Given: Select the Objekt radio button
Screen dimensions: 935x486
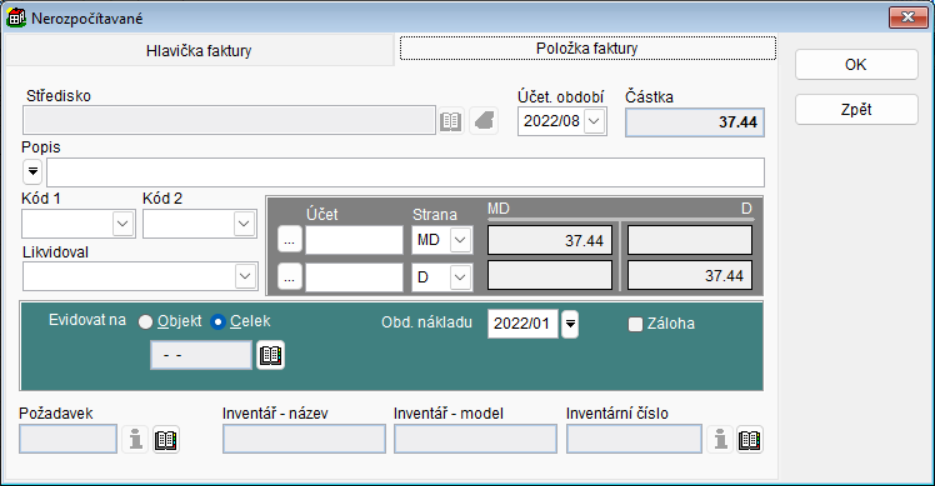Looking at the screenshot, I should click(x=146, y=322).
